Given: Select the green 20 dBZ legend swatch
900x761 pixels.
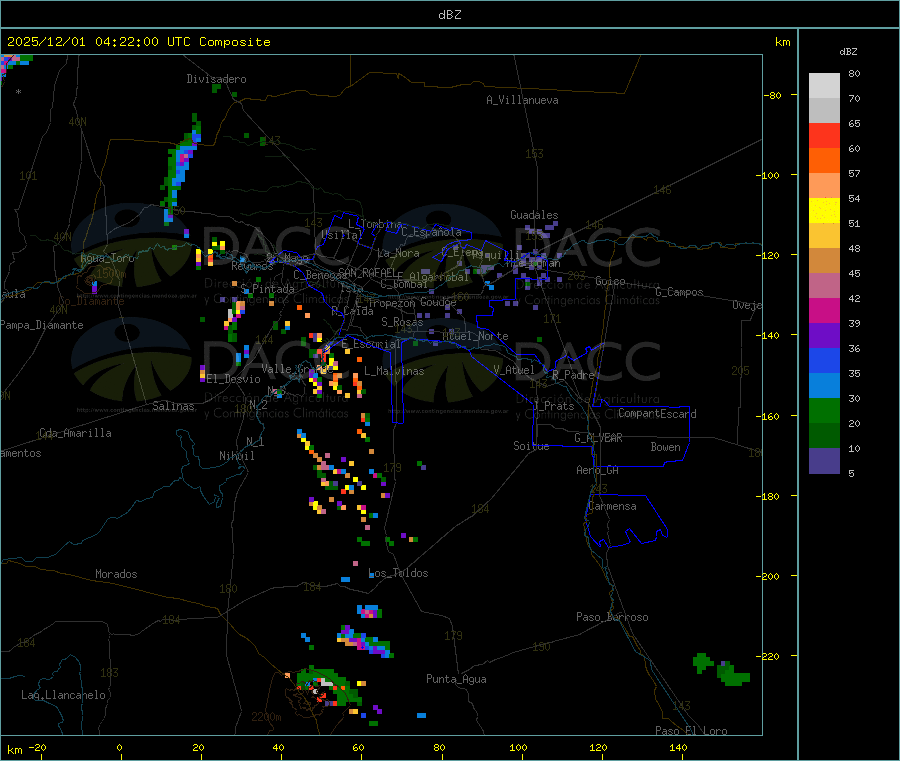Looking at the screenshot, I should pos(824,410).
